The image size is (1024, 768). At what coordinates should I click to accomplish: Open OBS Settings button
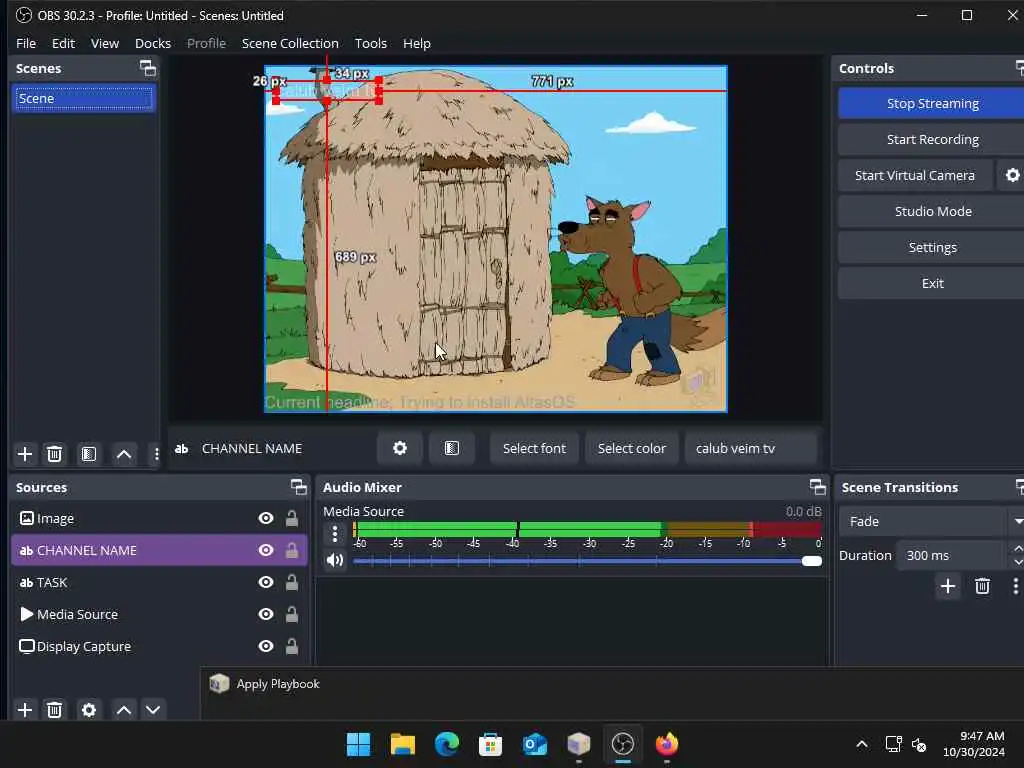(x=932, y=247)
